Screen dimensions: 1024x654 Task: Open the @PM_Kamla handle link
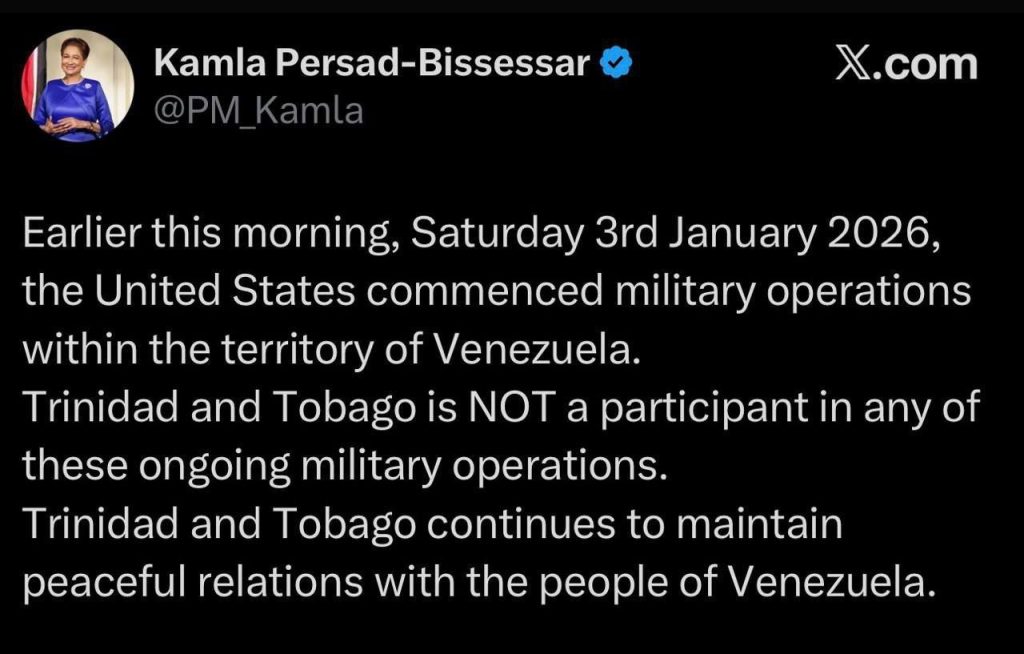[258, 112]
